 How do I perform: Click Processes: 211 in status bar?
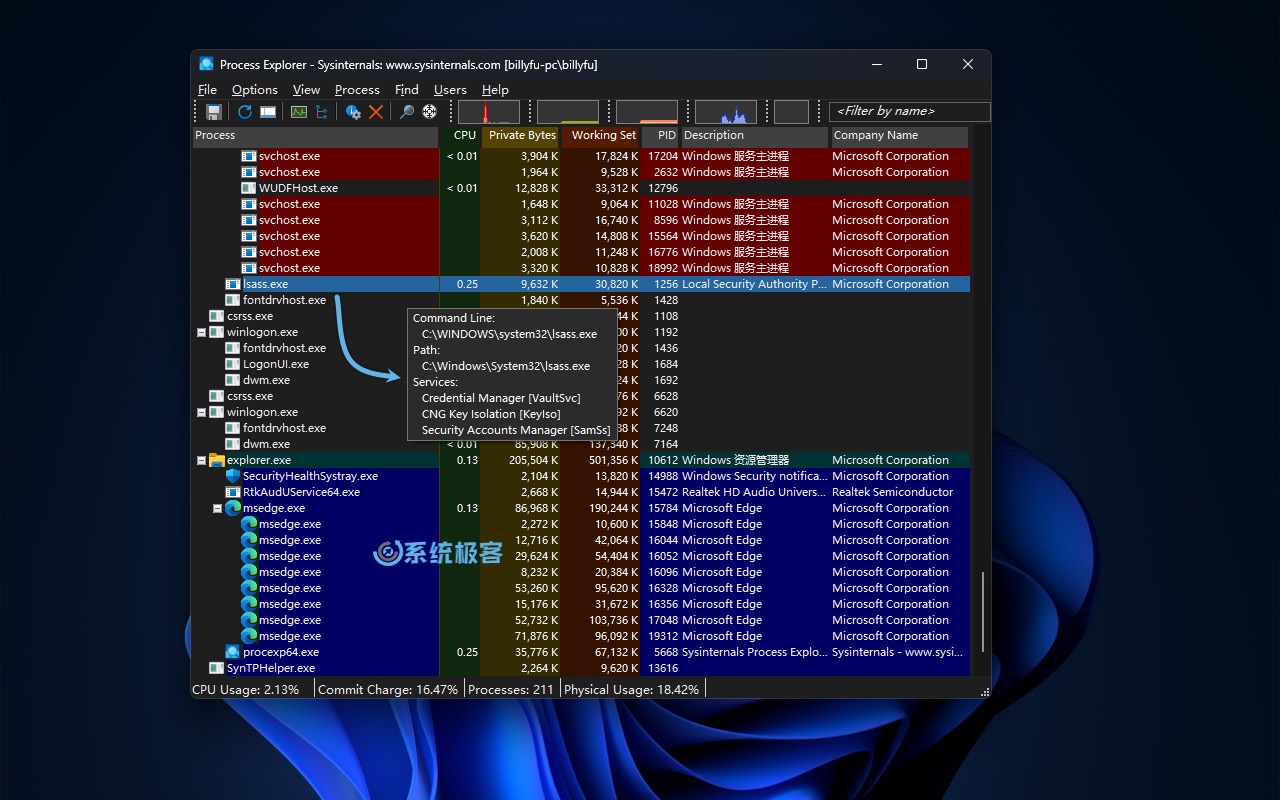(x=511, y=689)
